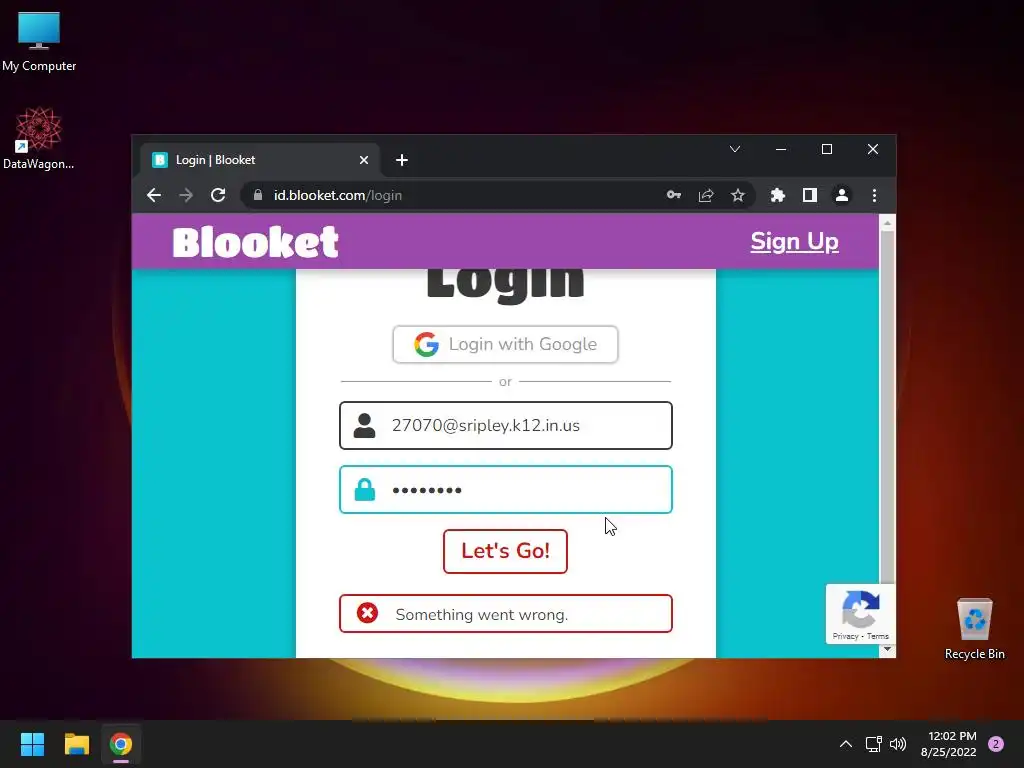
Task: Click the Chrome taskbar icon
Action: click(121, 744)
